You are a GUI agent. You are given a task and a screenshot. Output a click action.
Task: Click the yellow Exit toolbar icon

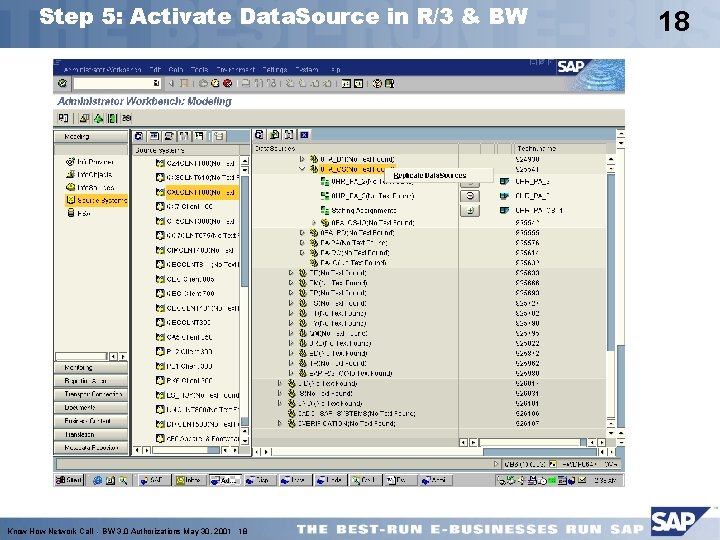coord(215,83)
